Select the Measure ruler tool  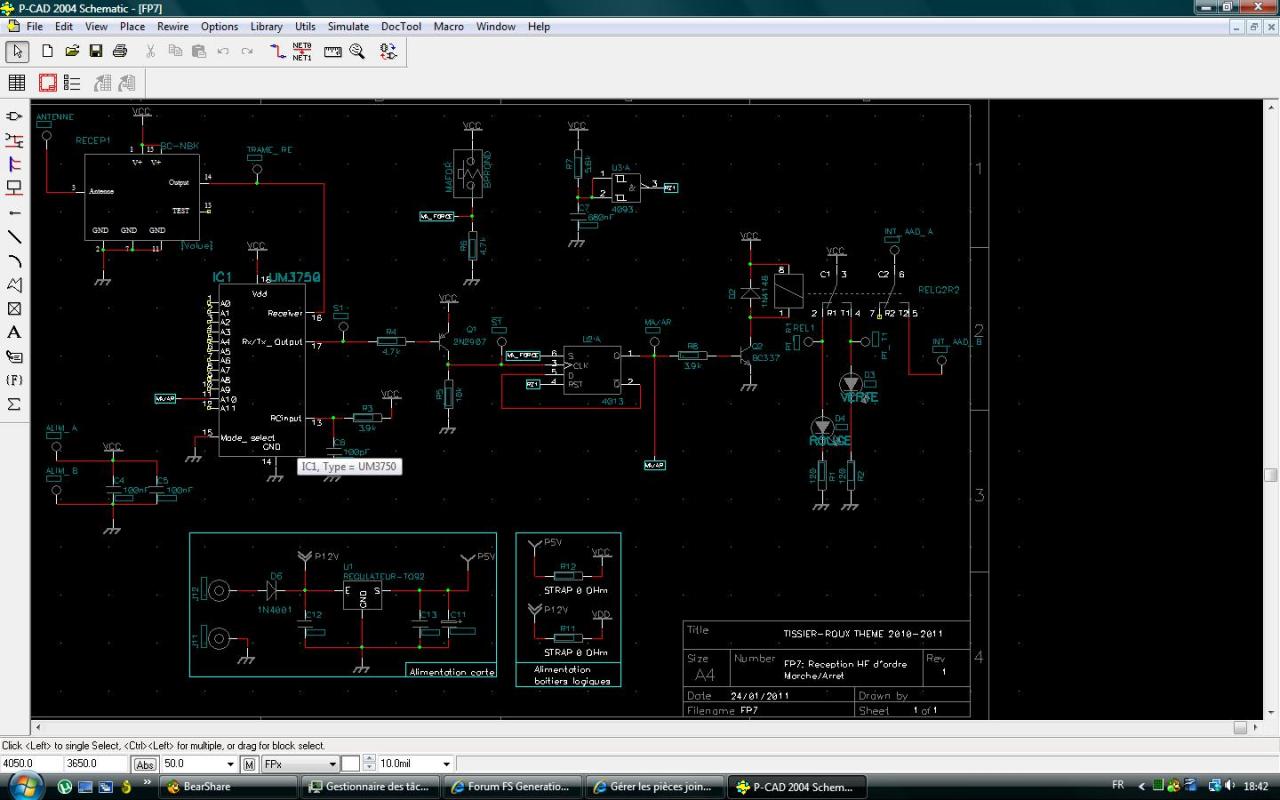[332, 51]
